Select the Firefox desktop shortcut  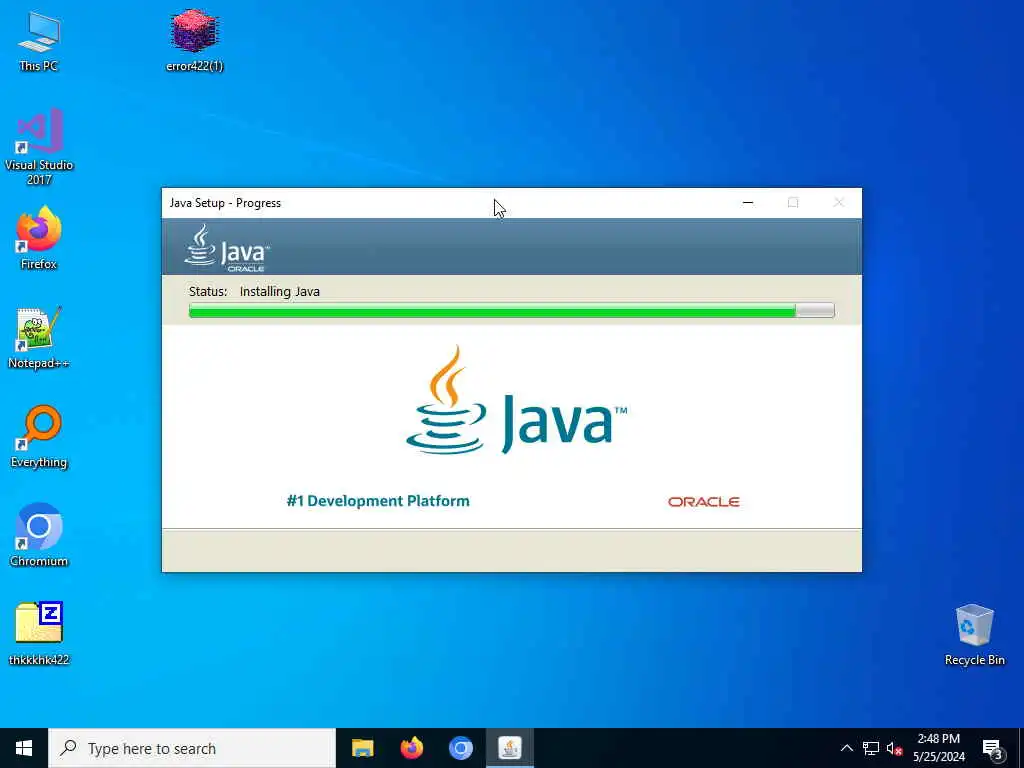(39, 238)
